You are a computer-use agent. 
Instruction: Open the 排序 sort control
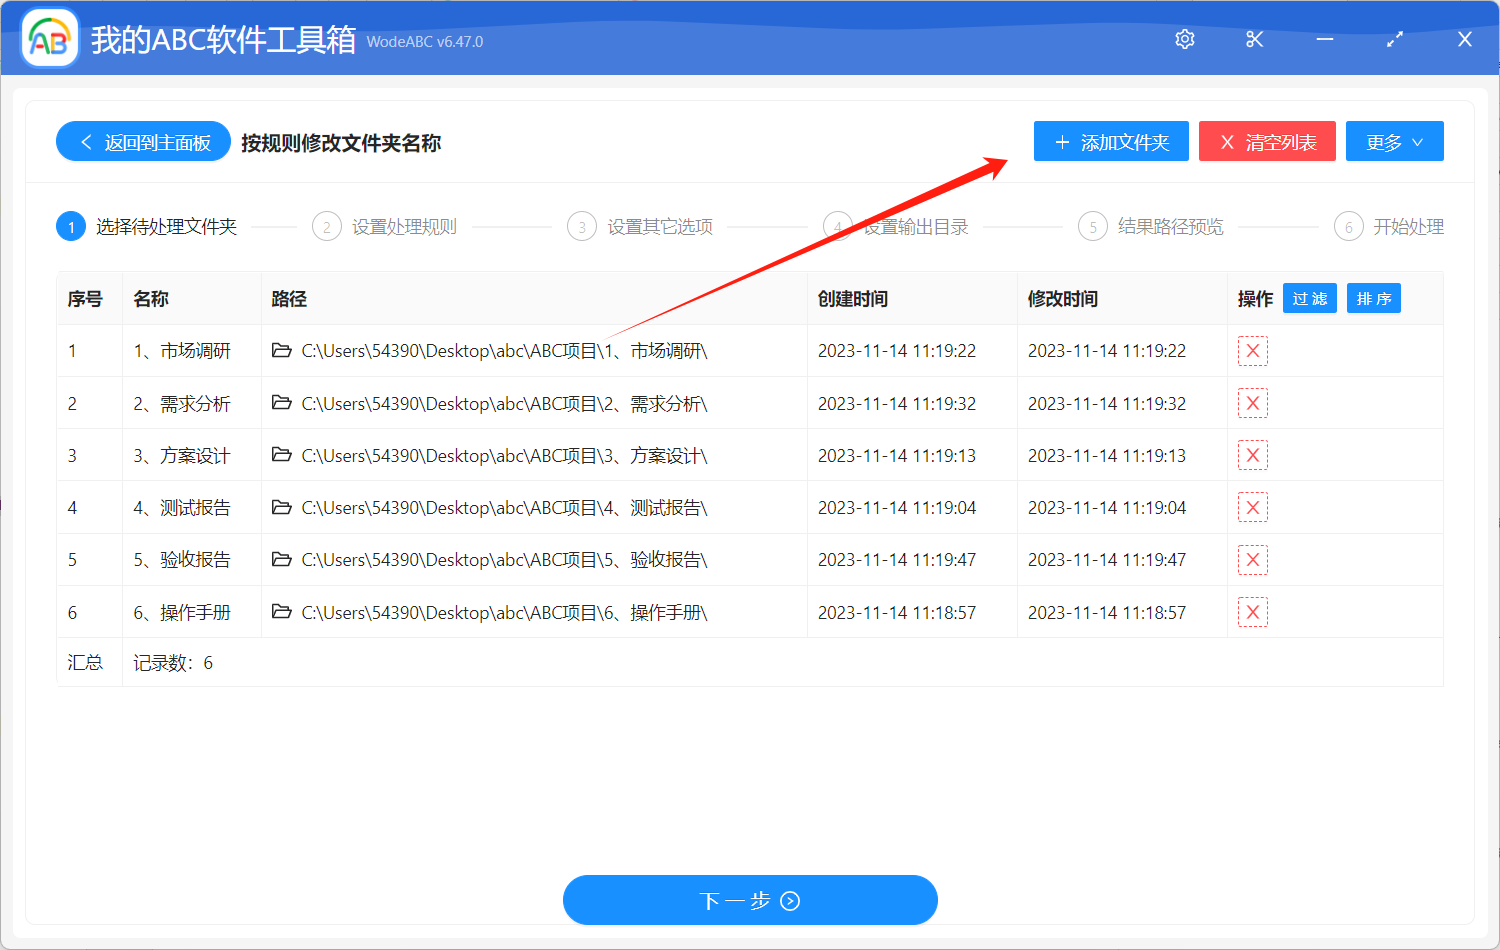click(1373, 297)
